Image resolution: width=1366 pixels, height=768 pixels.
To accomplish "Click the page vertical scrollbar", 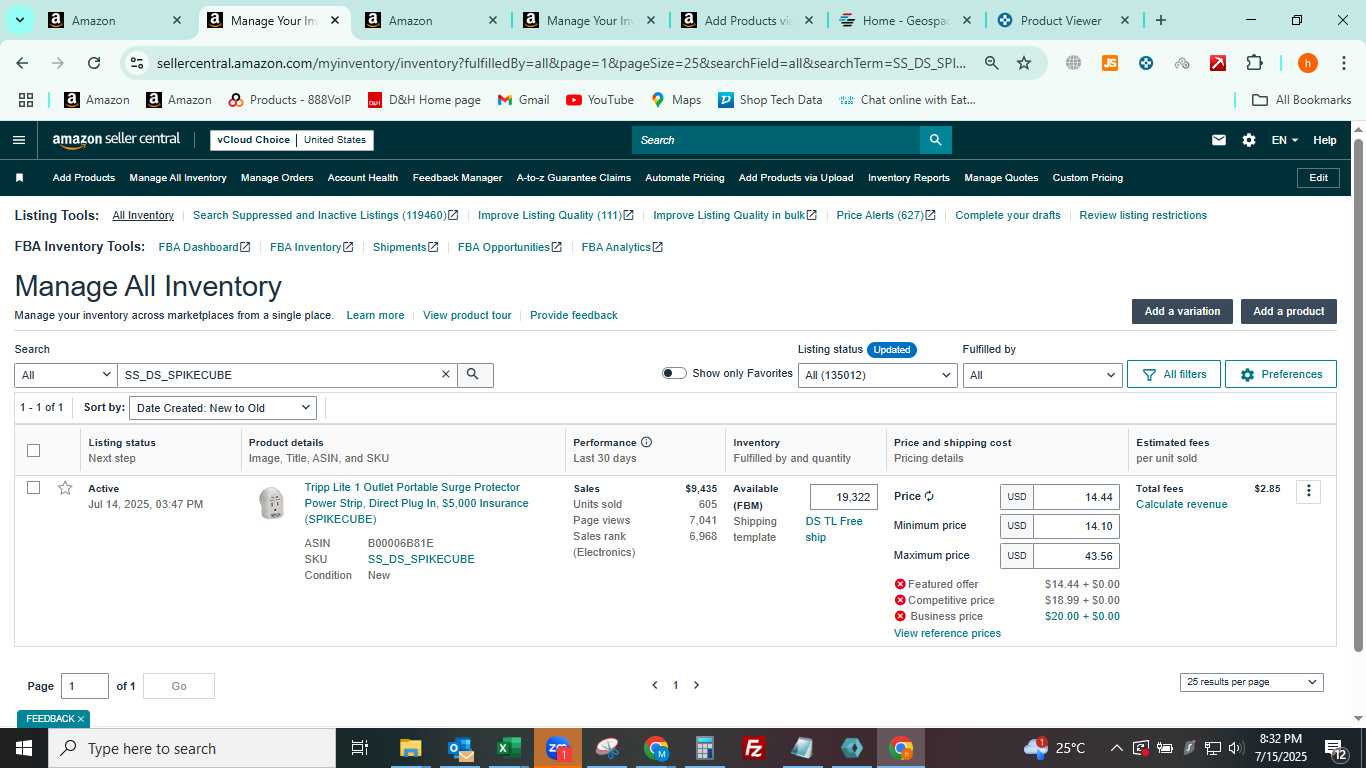I will click(1358, 394).
